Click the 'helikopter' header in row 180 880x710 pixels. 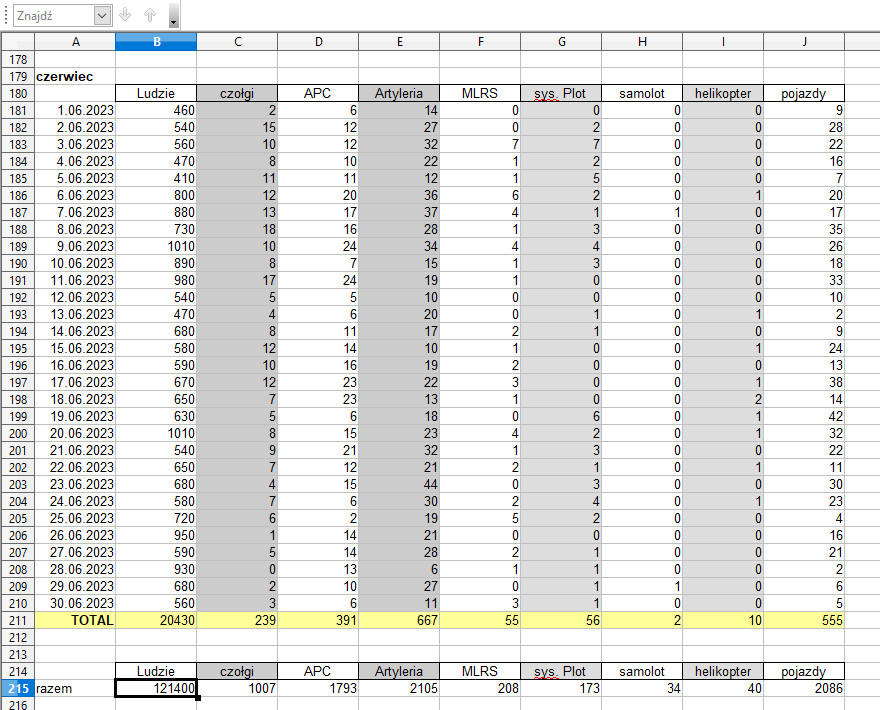(723, 93)
